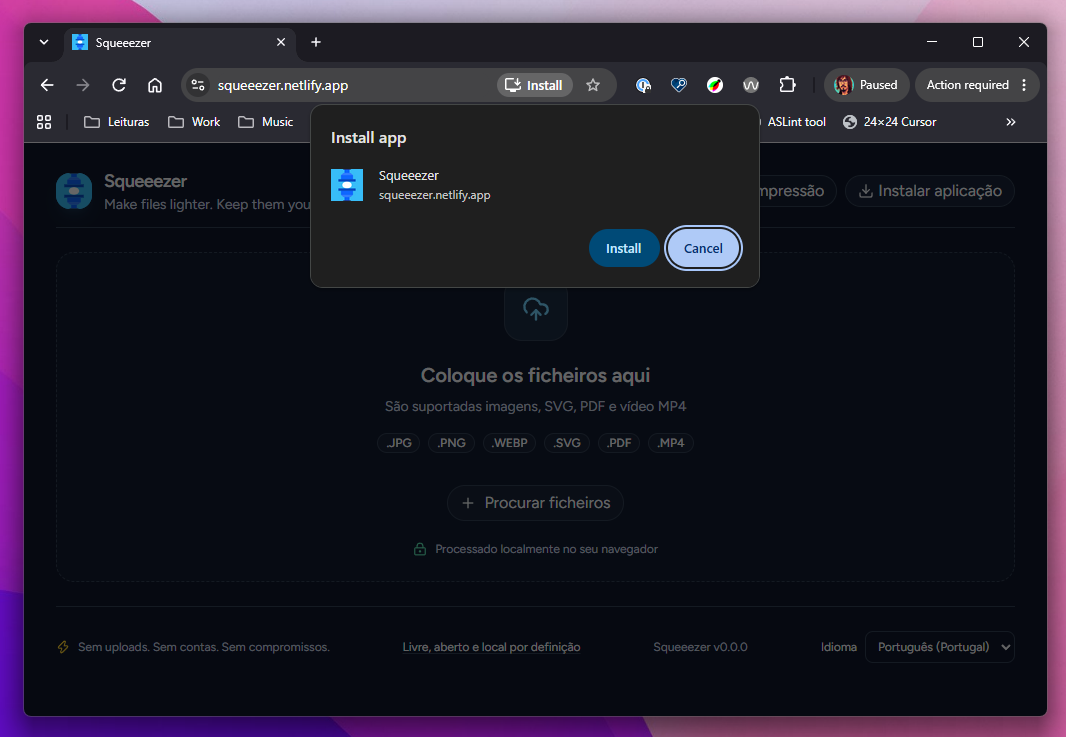
Task: Open the heart-shaped extension icon
Action: click(678, 85)
